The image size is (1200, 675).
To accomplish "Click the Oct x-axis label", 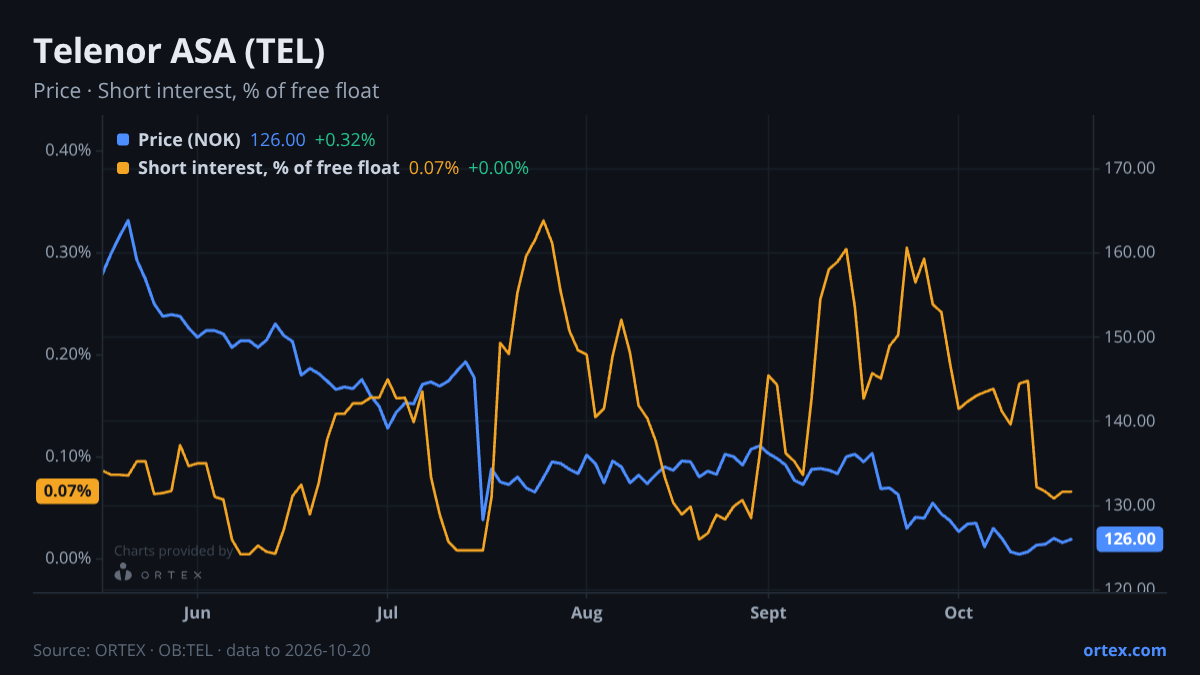I will pos(959,612).
